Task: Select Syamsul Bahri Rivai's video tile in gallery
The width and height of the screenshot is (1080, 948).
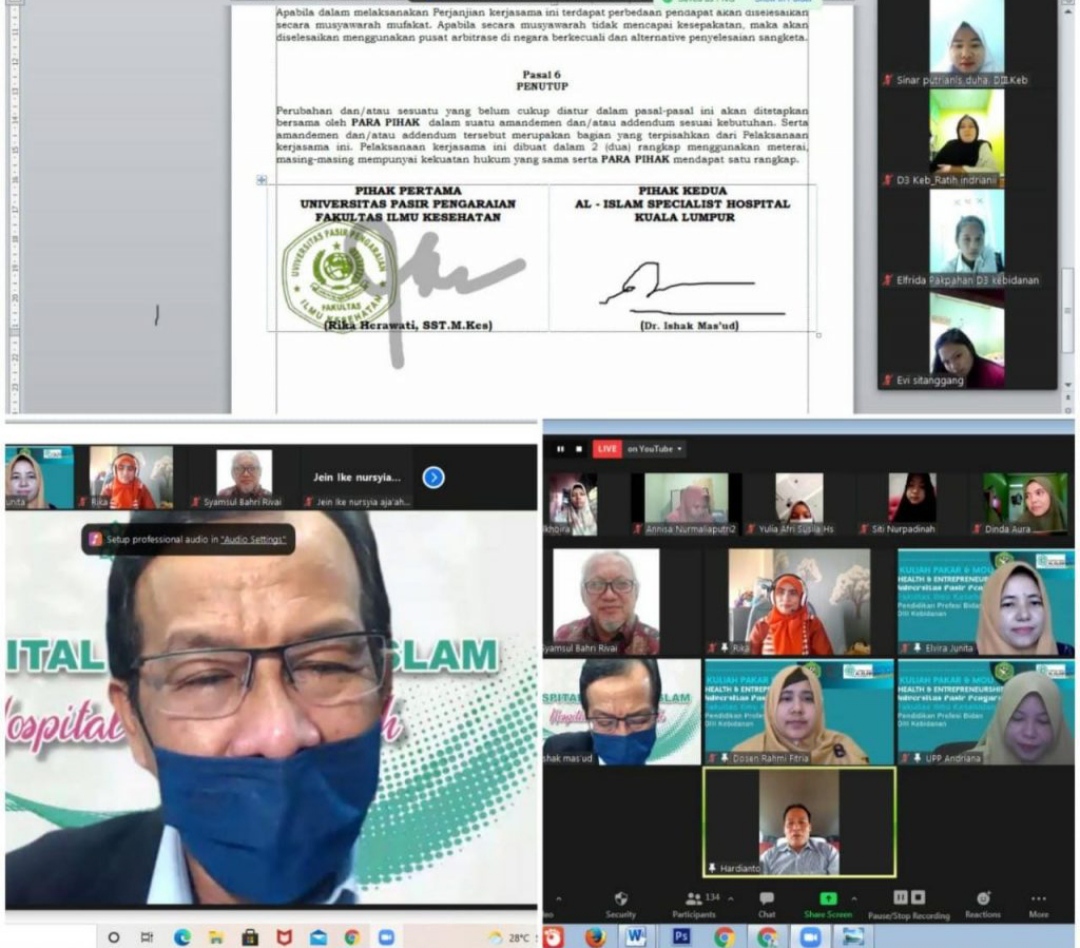Action: [606, 601]
